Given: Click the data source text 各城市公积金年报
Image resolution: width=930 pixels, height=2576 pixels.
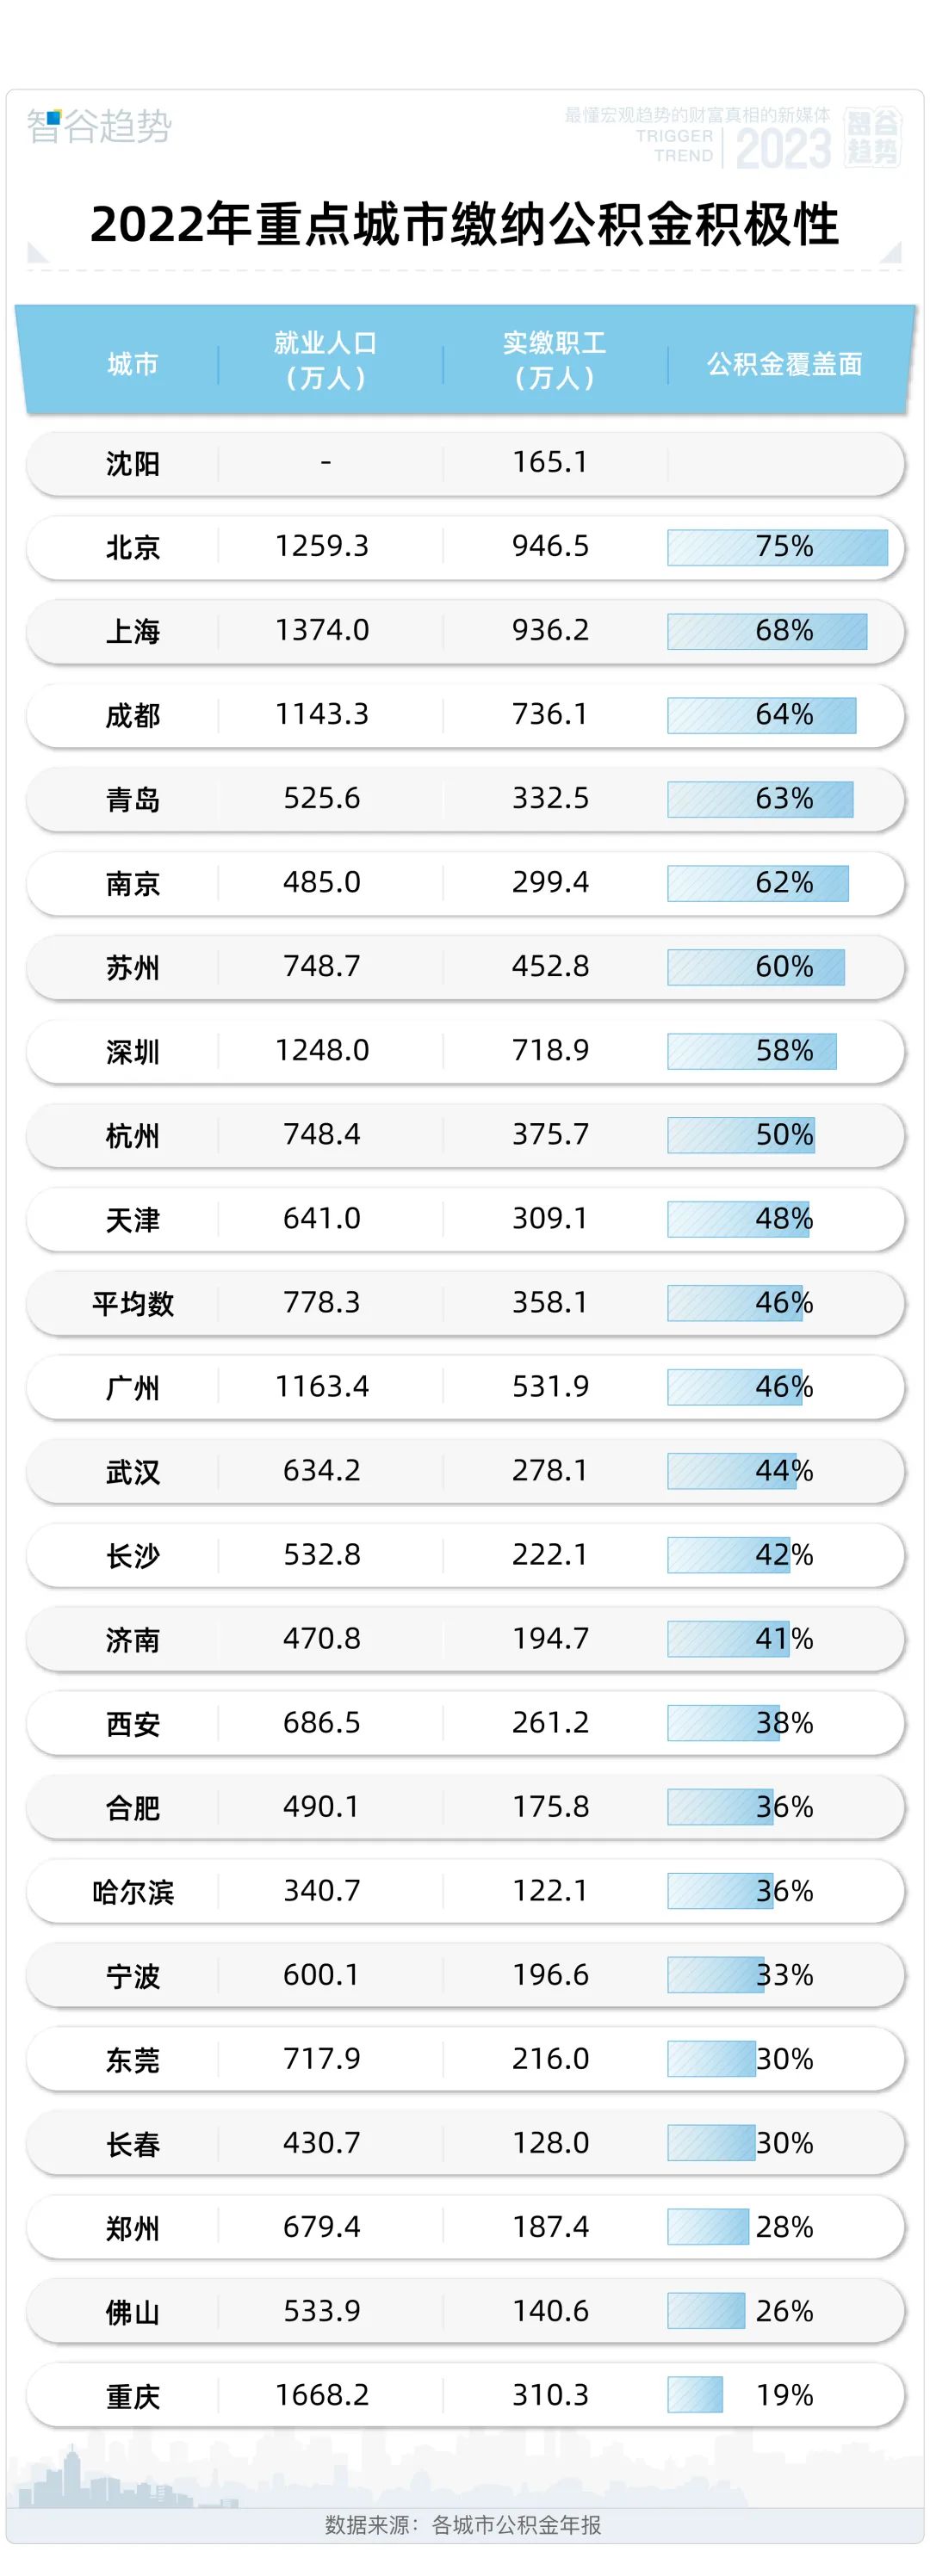Looking at the screenshot, I should pyautogui.click(x=516, y=2524).
